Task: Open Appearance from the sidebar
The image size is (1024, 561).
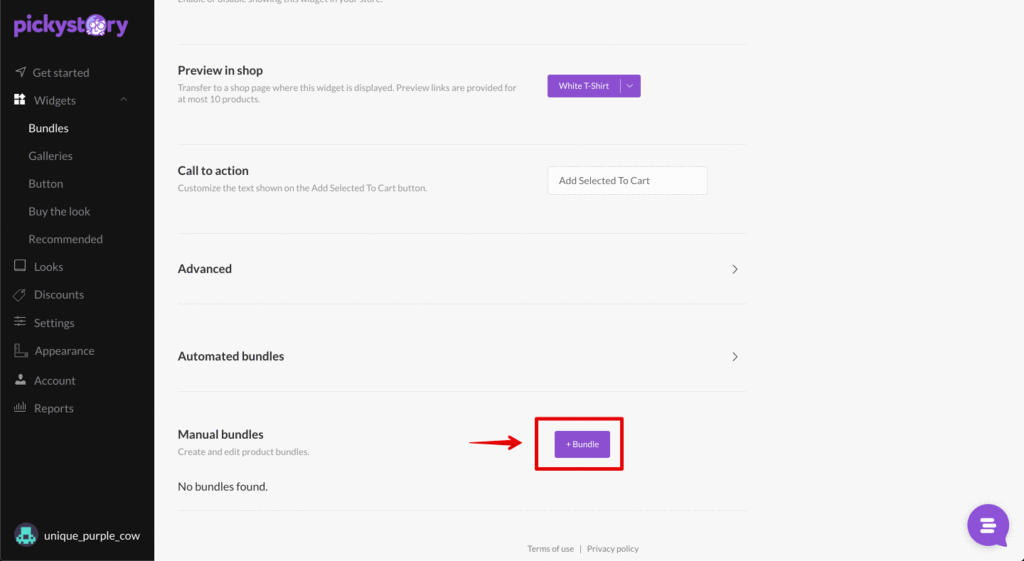Action: pyautogui.click(x=64, y=351)
